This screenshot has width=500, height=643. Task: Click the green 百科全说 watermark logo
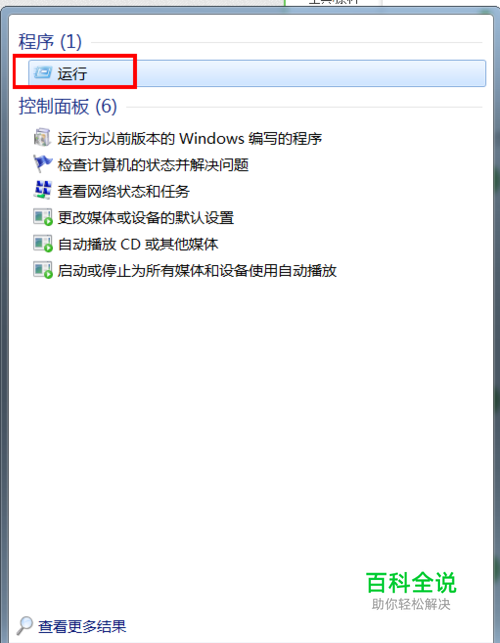click(x=411, y=583)
